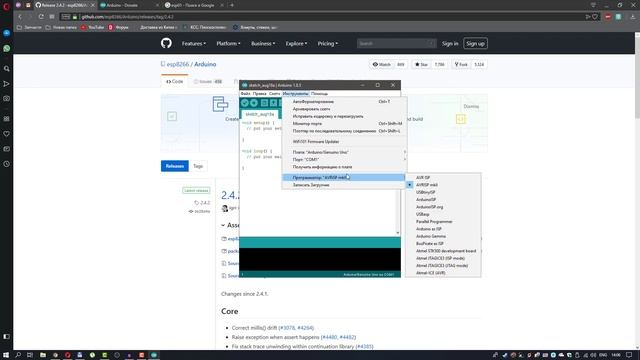Open the Скетч menu in Arduino
This screenshot has height=360, width=640.
[x=274, y=94]
